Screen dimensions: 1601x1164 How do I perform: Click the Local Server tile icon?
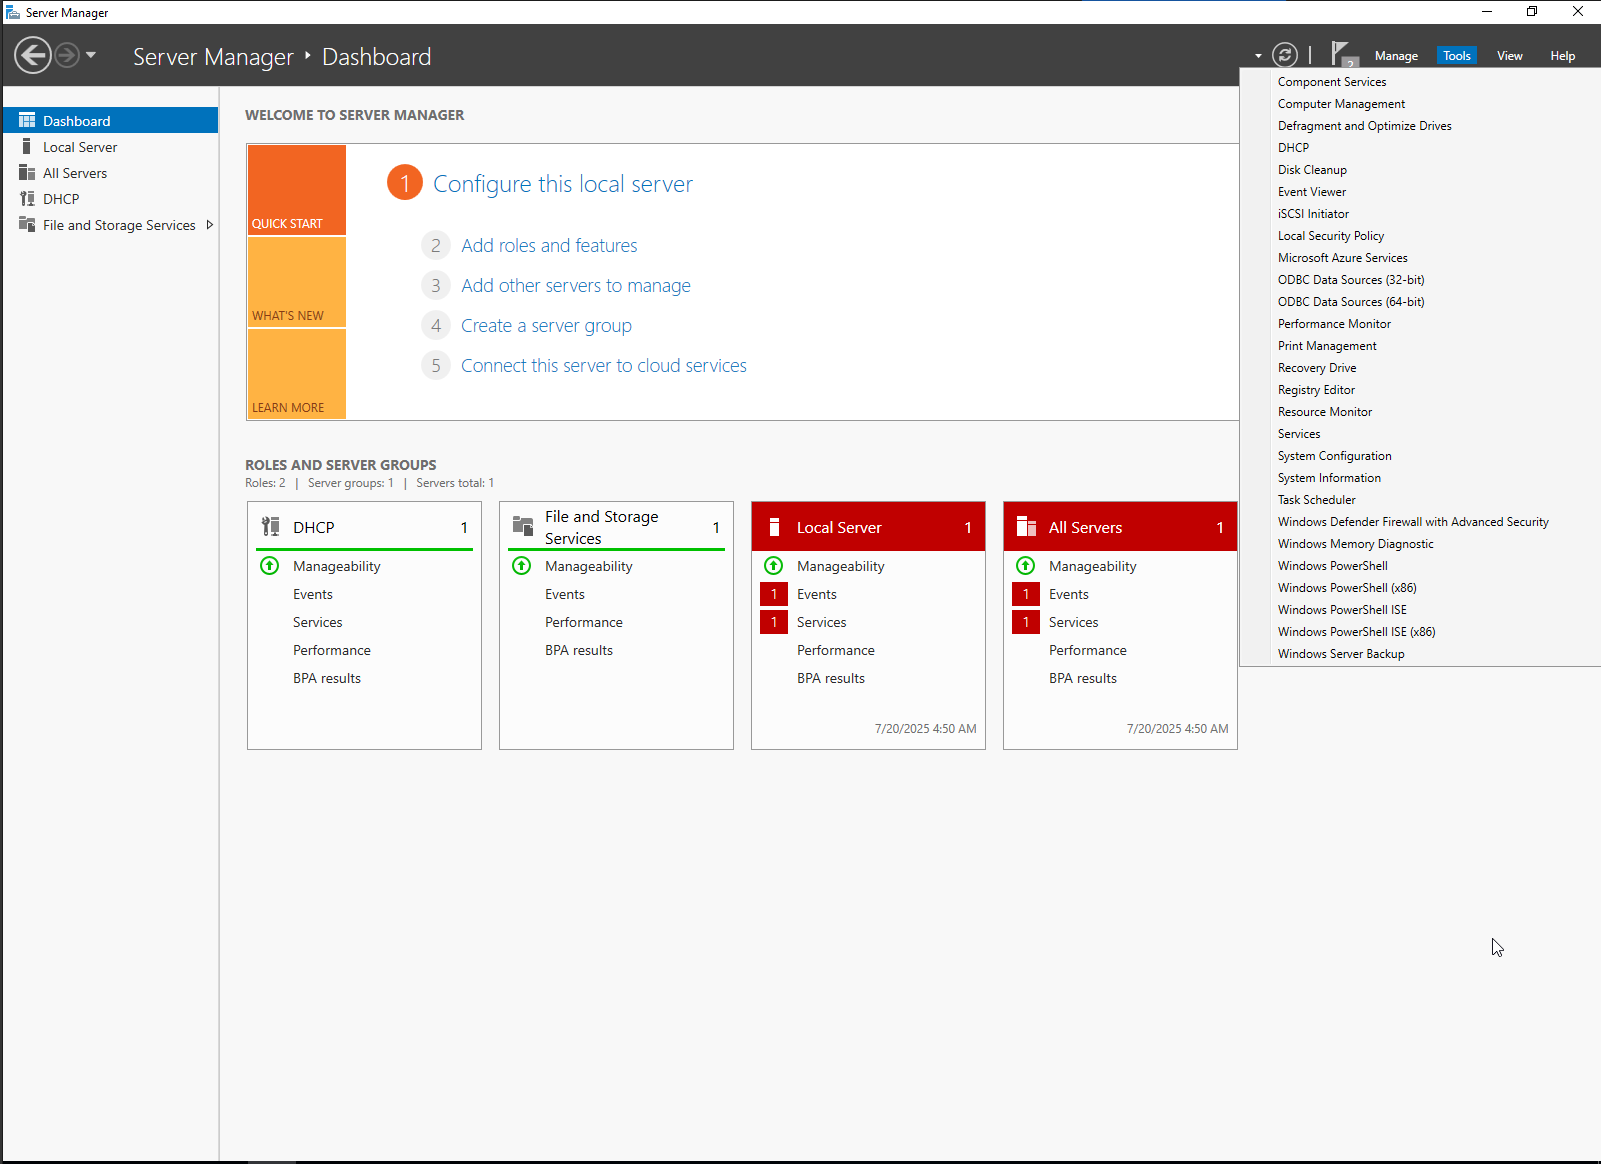click(x=774, y=527)
